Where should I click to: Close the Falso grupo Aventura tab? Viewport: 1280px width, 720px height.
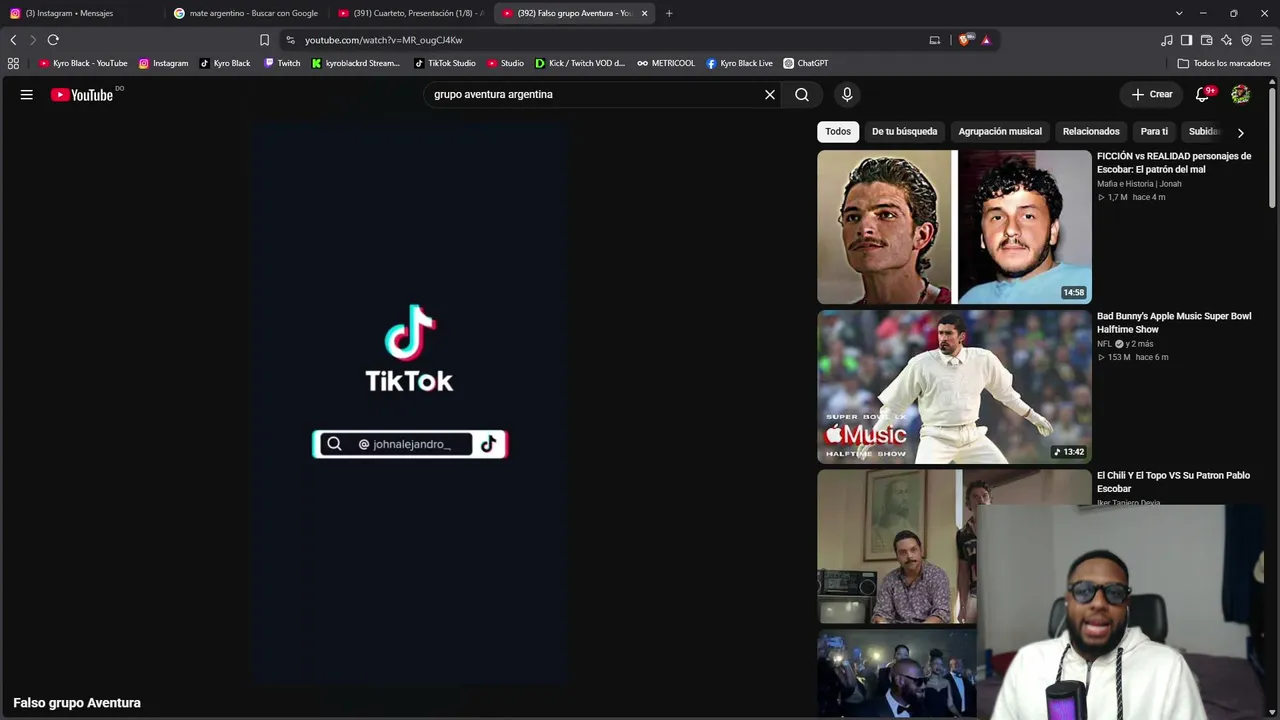click(644, 13)
